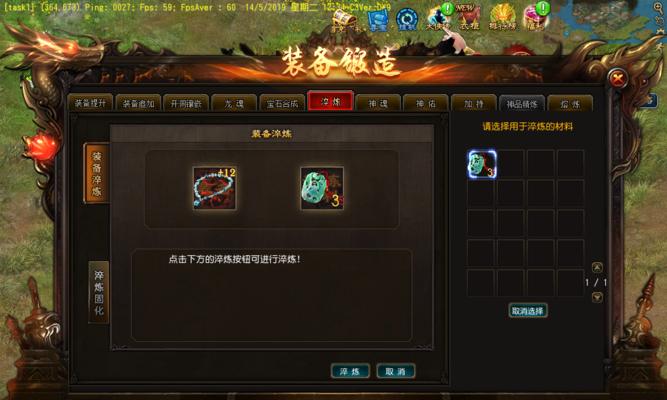Select the 淬炼固化 side tab

pos(99,292)
